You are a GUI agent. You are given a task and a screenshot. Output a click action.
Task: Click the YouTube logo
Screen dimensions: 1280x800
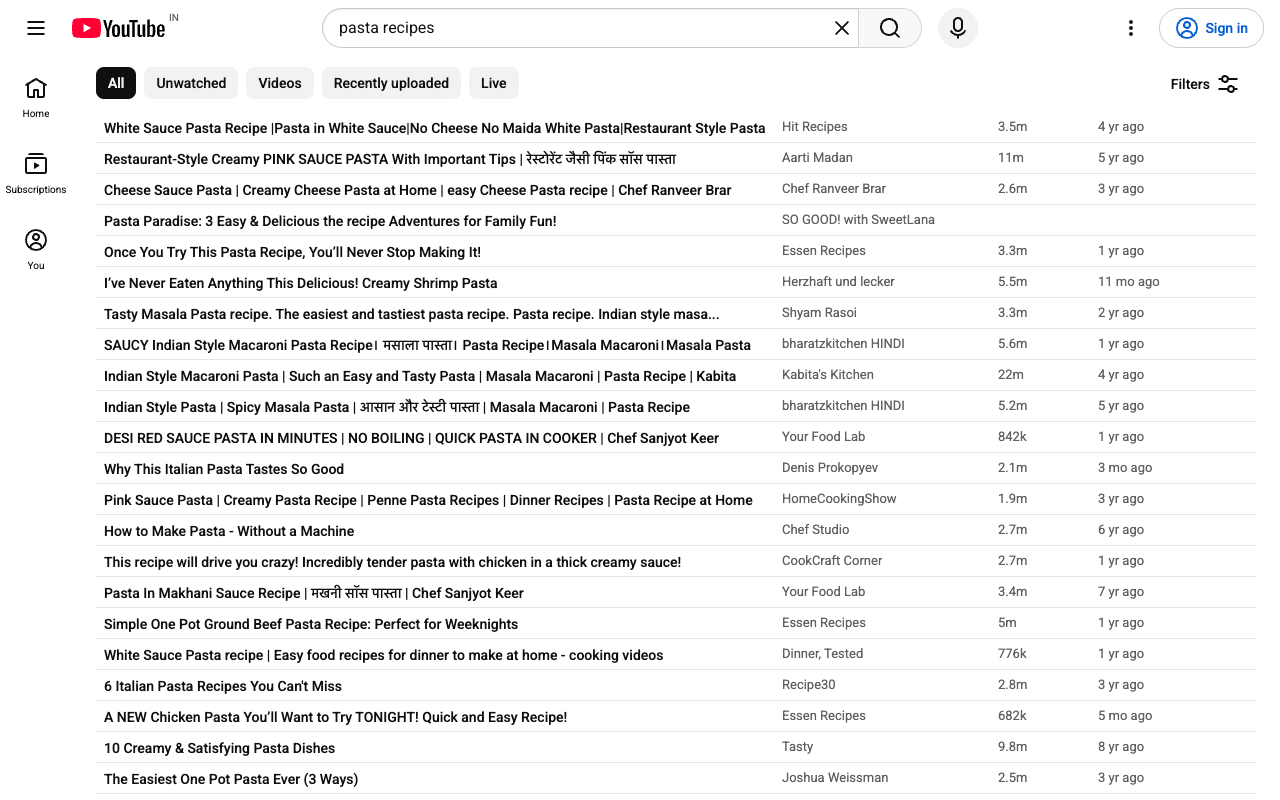point(118,28)
